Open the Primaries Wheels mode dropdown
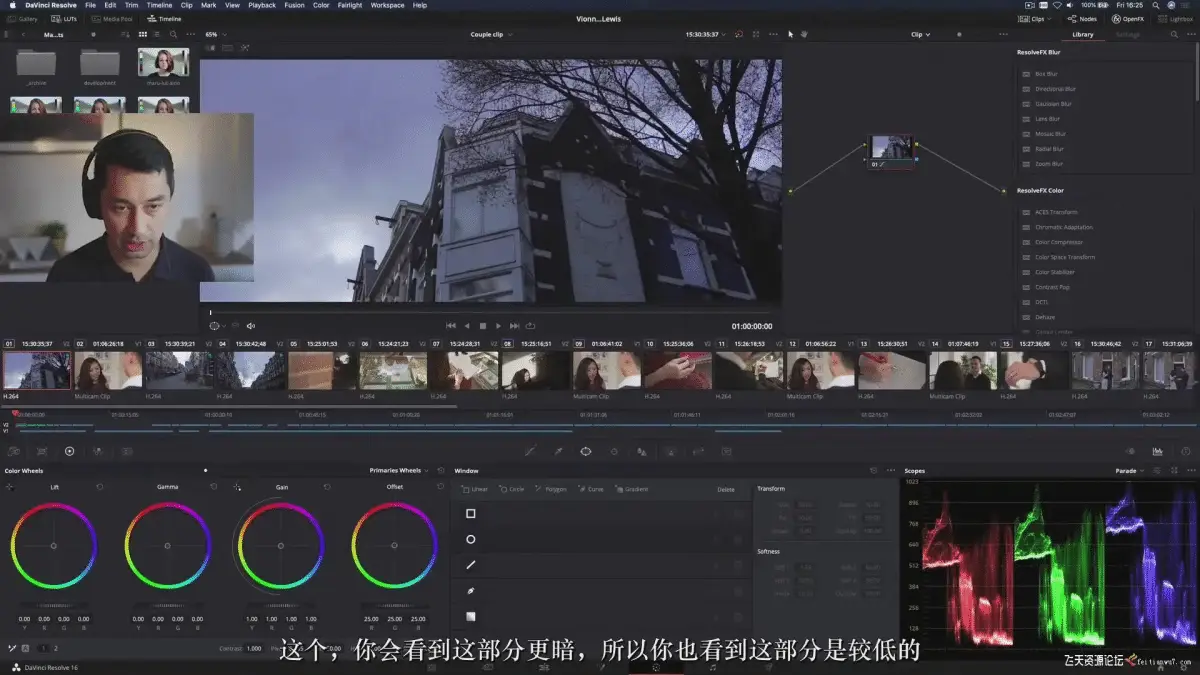Image resolution: width=1200 pixels, height=675 pixels. [400, 470]
